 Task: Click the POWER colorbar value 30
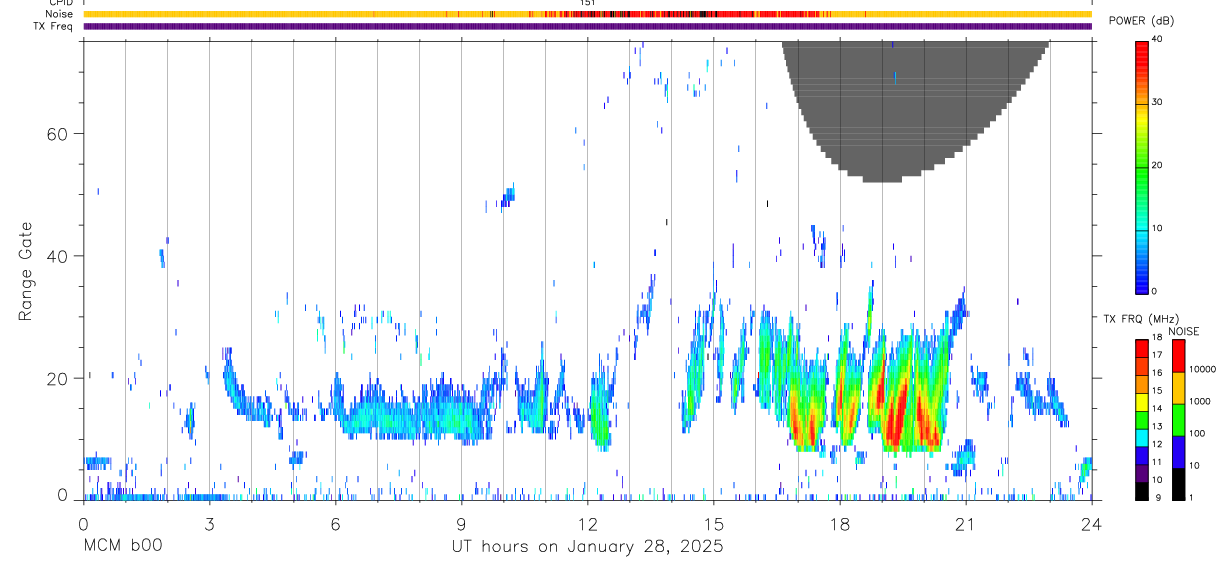pos(1158,103)
